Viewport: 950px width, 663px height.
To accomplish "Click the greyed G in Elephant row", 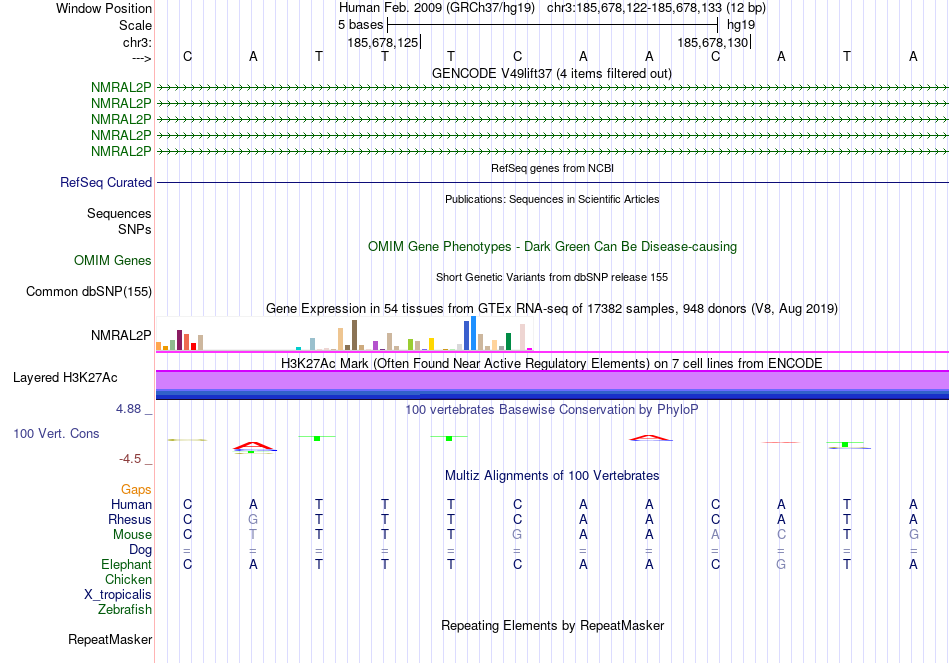I will click(x=781, y=564).
